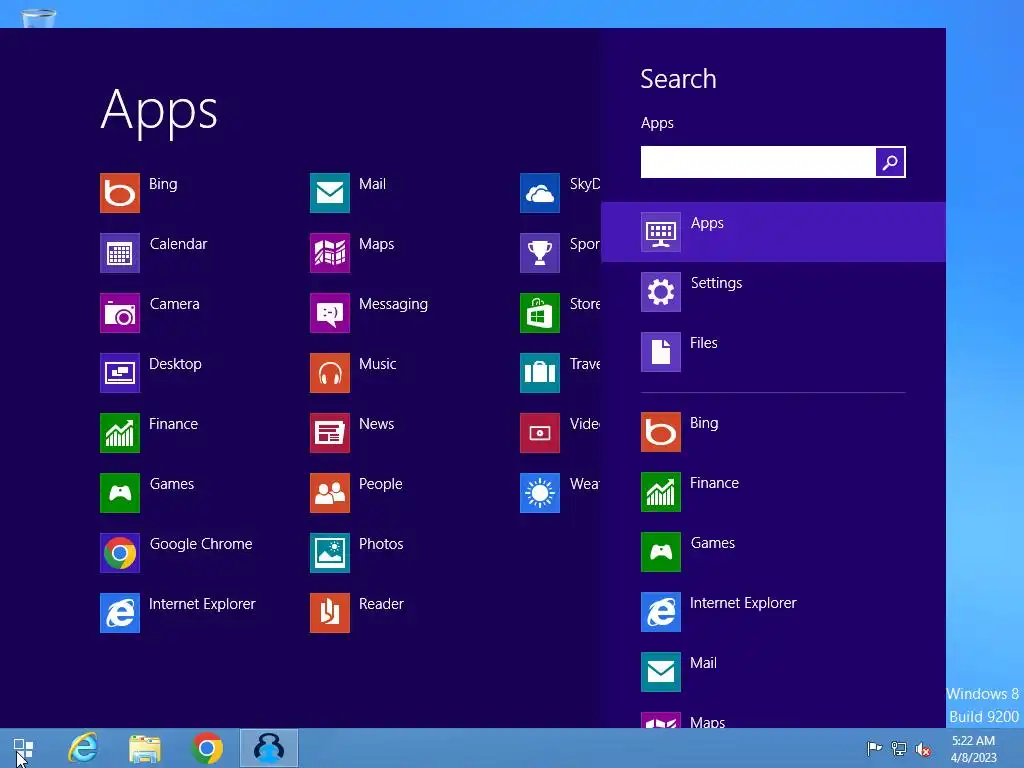Open Chrome from the taskbar

pyautogui.click(x=207, y=748)
